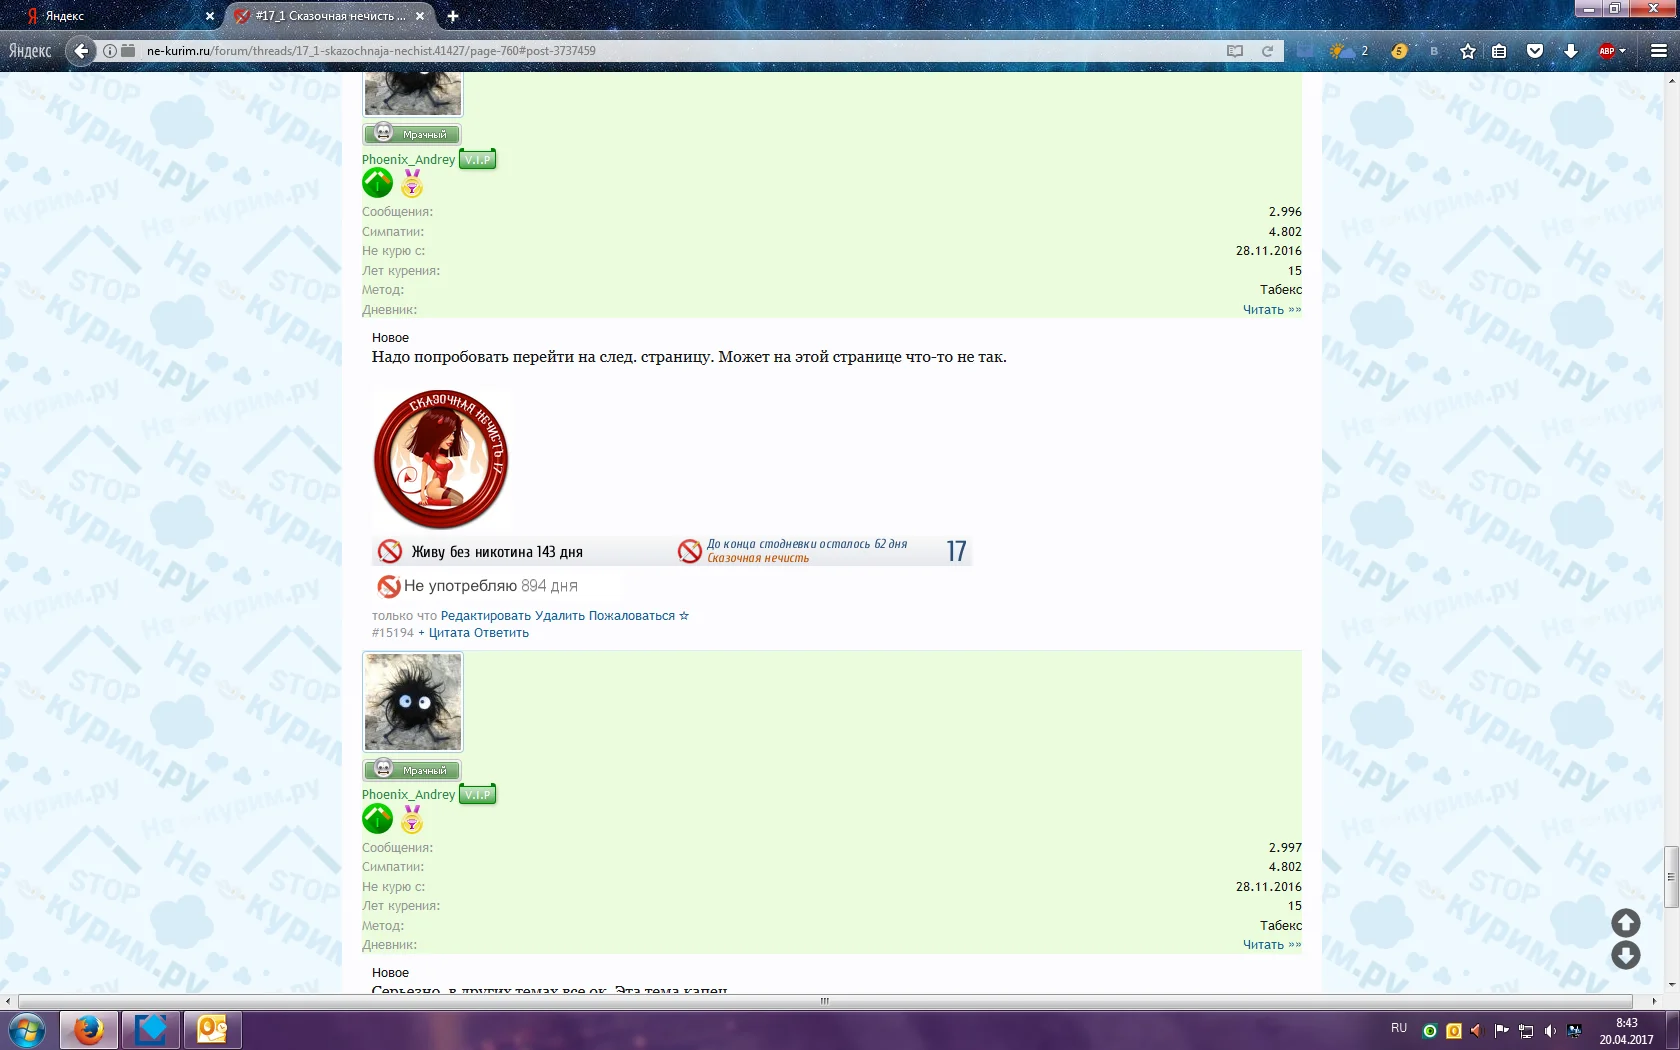Select the '#17_1 Сказочная нечисть' tab

coord(329,16)
